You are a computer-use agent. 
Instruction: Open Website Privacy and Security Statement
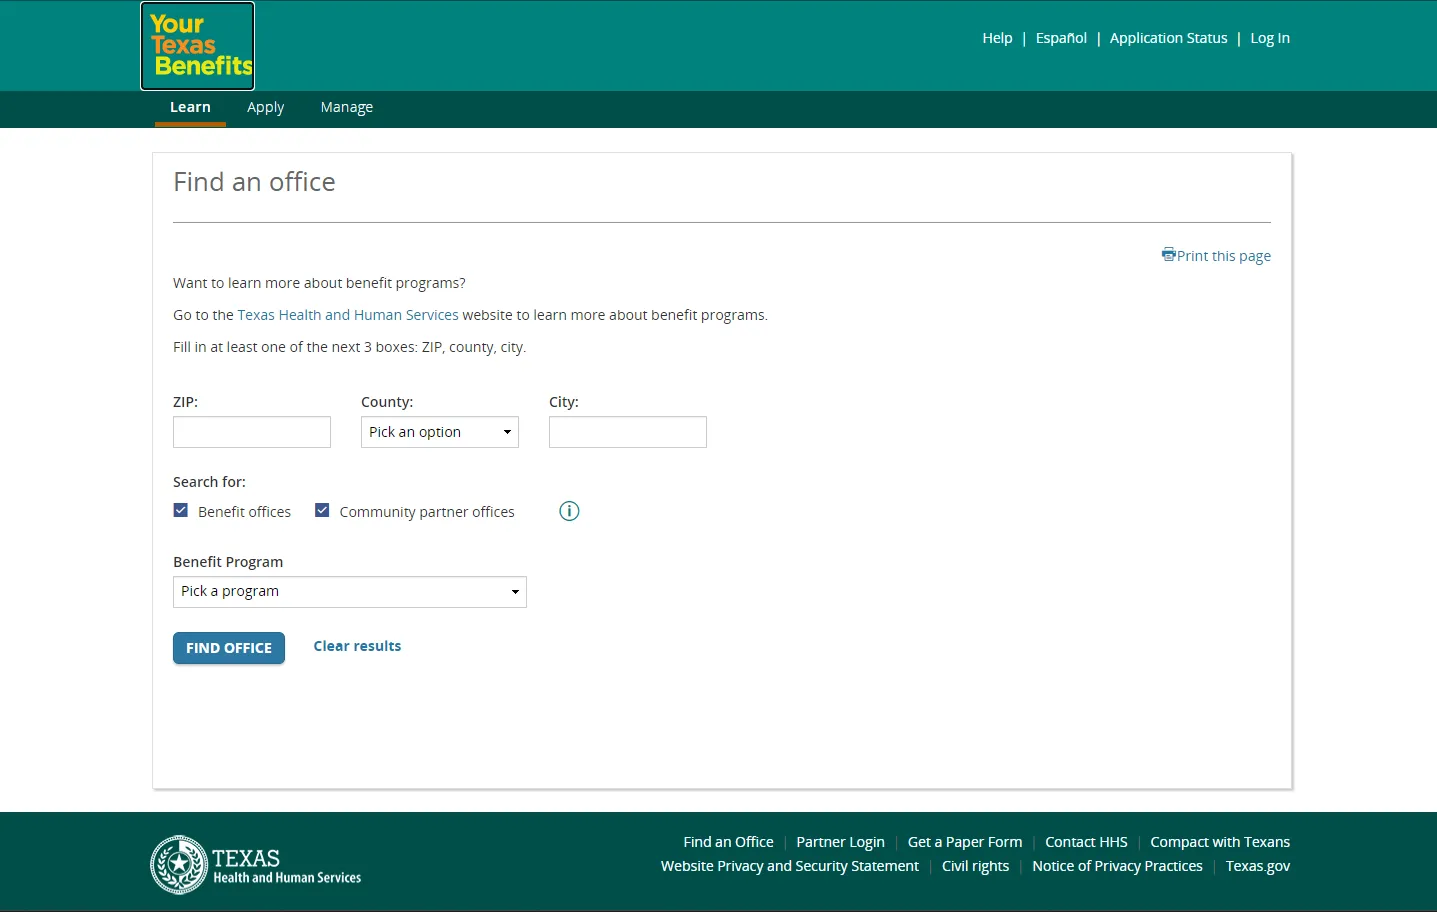pyautogui.click(x=790, y=866)
